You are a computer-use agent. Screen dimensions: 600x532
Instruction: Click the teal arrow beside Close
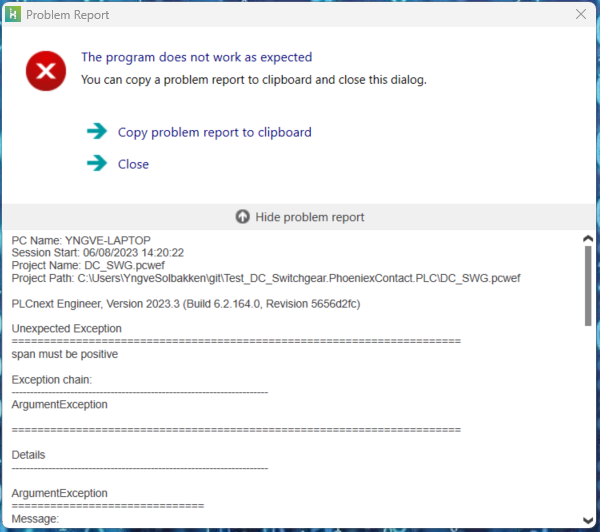coord(96,163)
